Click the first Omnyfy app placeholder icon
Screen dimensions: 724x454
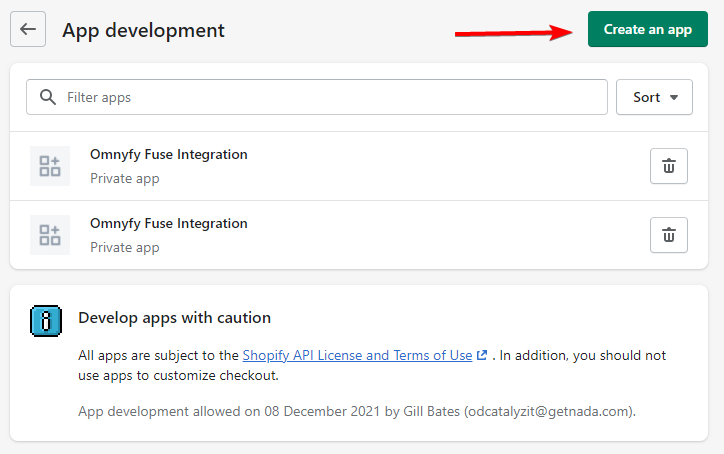50,166
